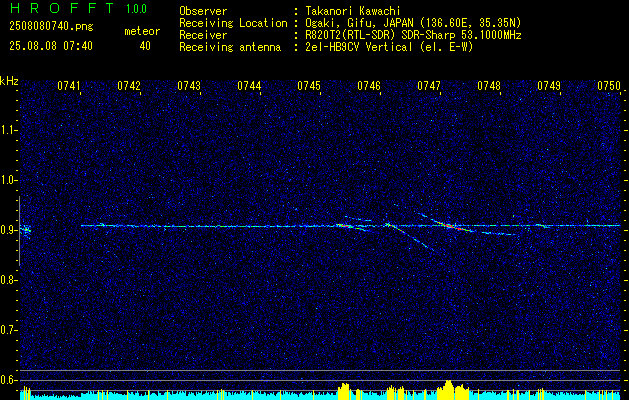
Task: Click the 0747 time marker
Action: (429, 86)
